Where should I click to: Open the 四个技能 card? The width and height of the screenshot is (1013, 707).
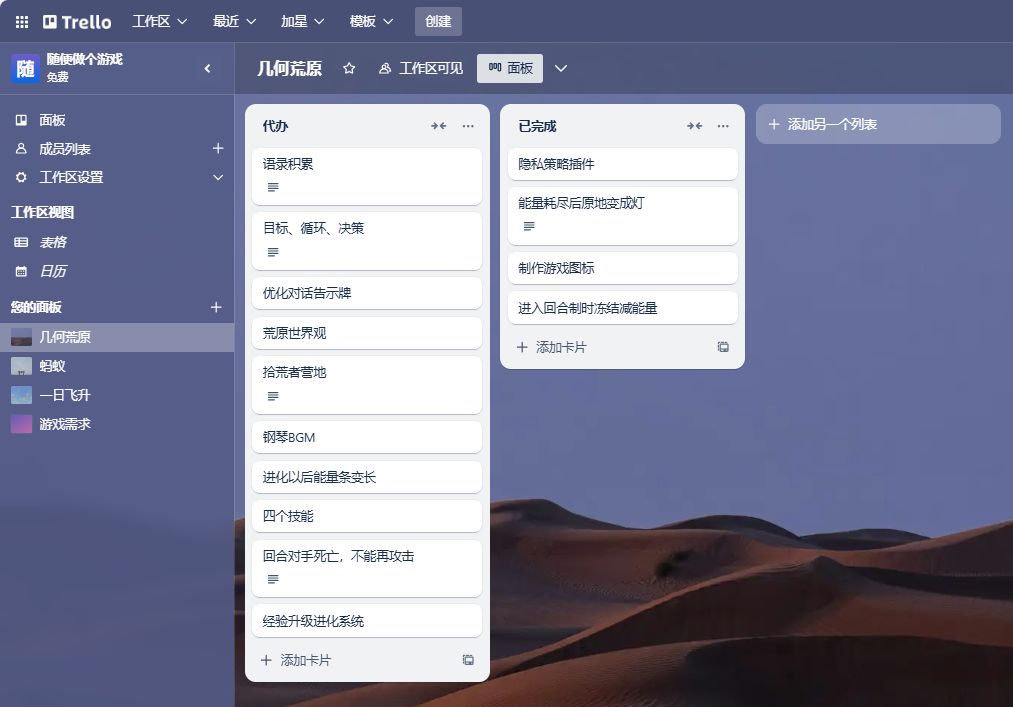click(x=367, y=516)
